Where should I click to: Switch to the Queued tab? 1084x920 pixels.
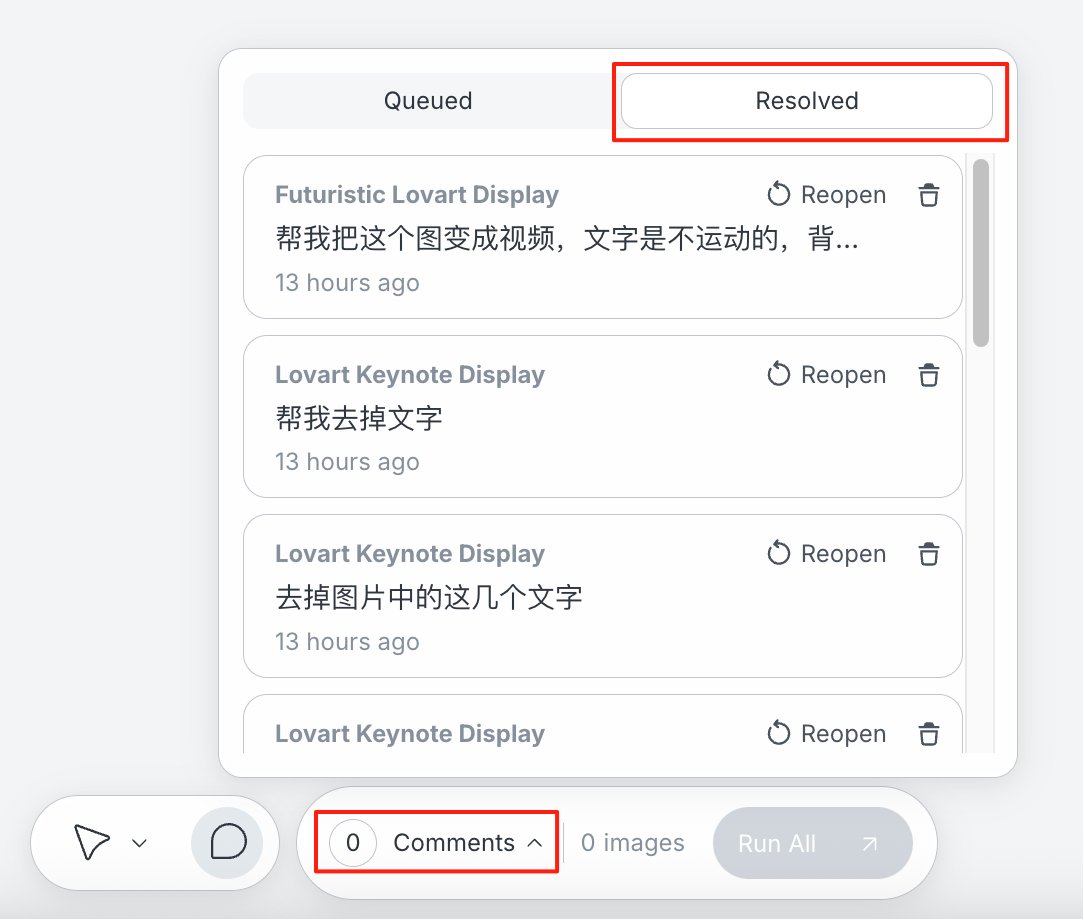click(x=428, y=101)
